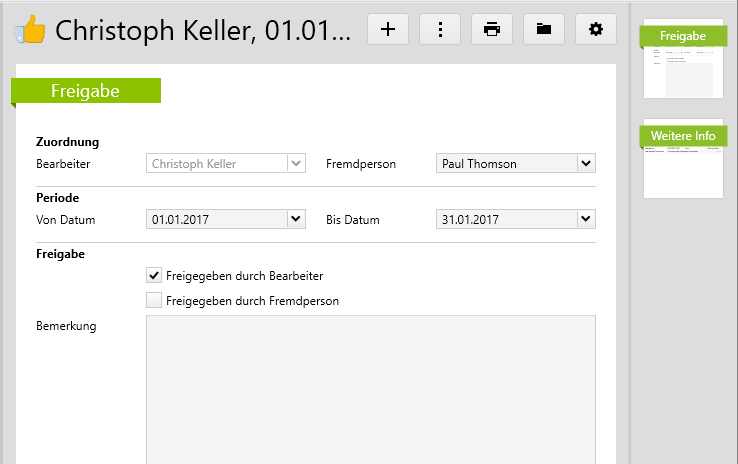Image resolution: width=738 pixels, height=464 pixels.
Task: Open the three-dot more options menu
Action: pyautogui.click(x=440, y=29)
